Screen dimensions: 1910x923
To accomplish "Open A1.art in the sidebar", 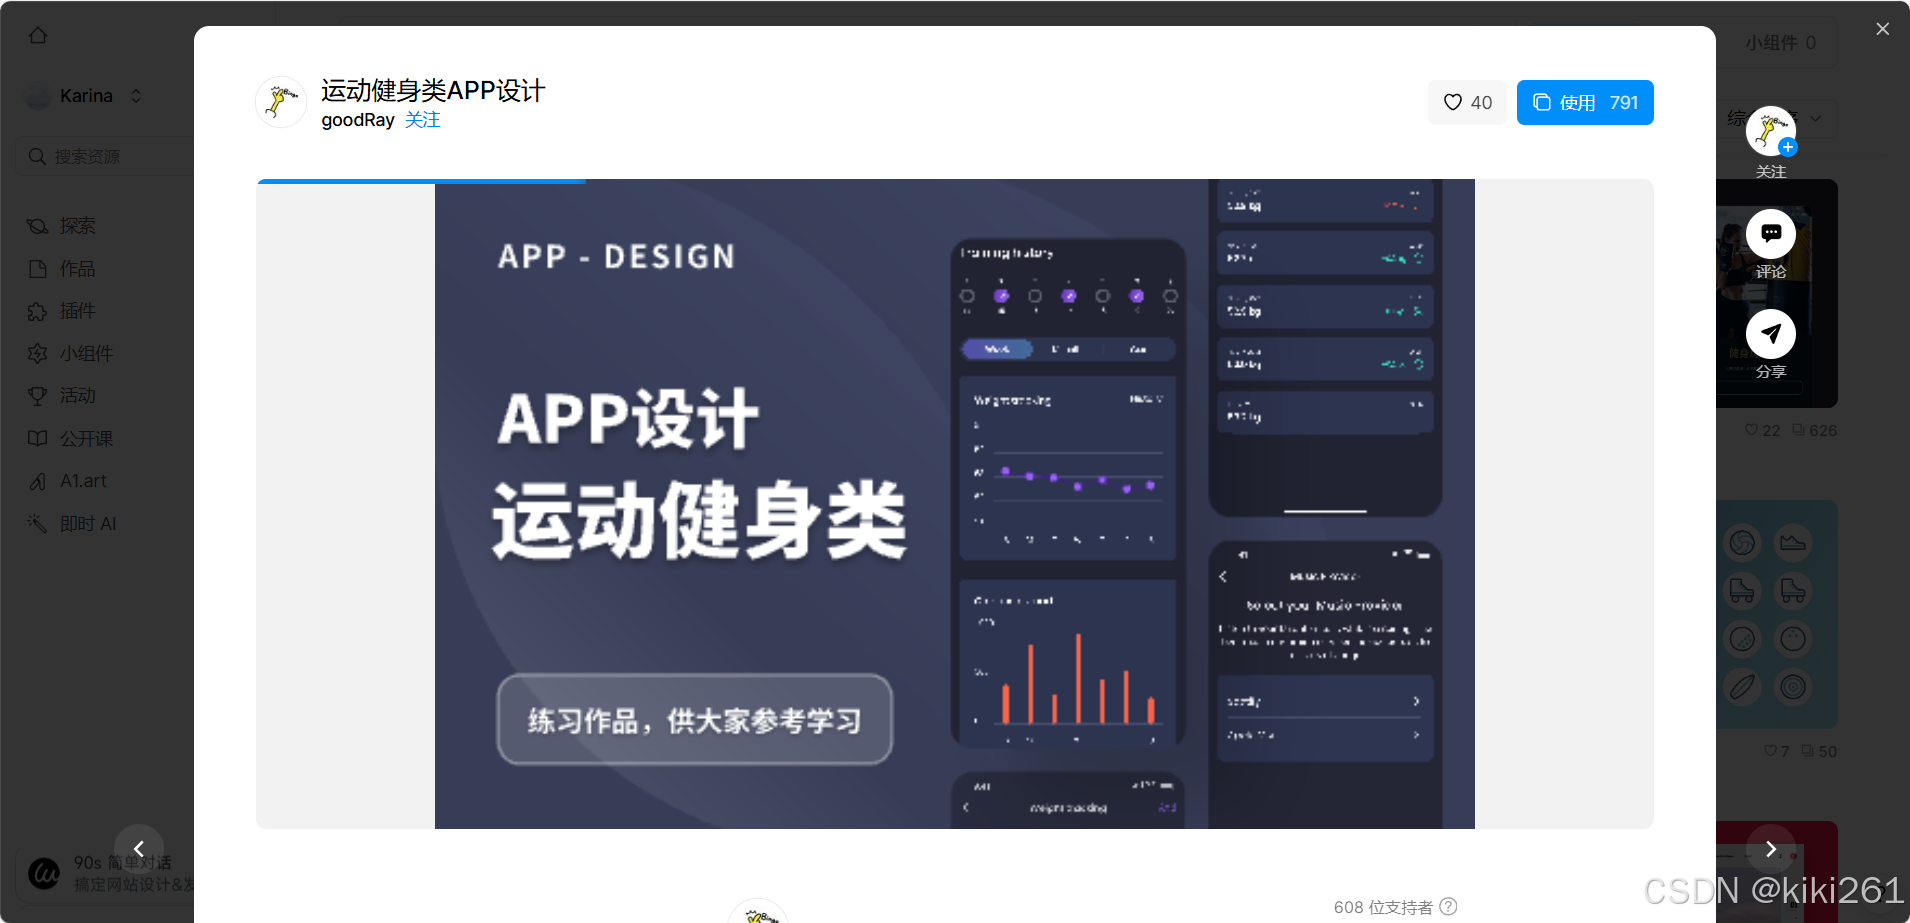I will pos(83,481).
